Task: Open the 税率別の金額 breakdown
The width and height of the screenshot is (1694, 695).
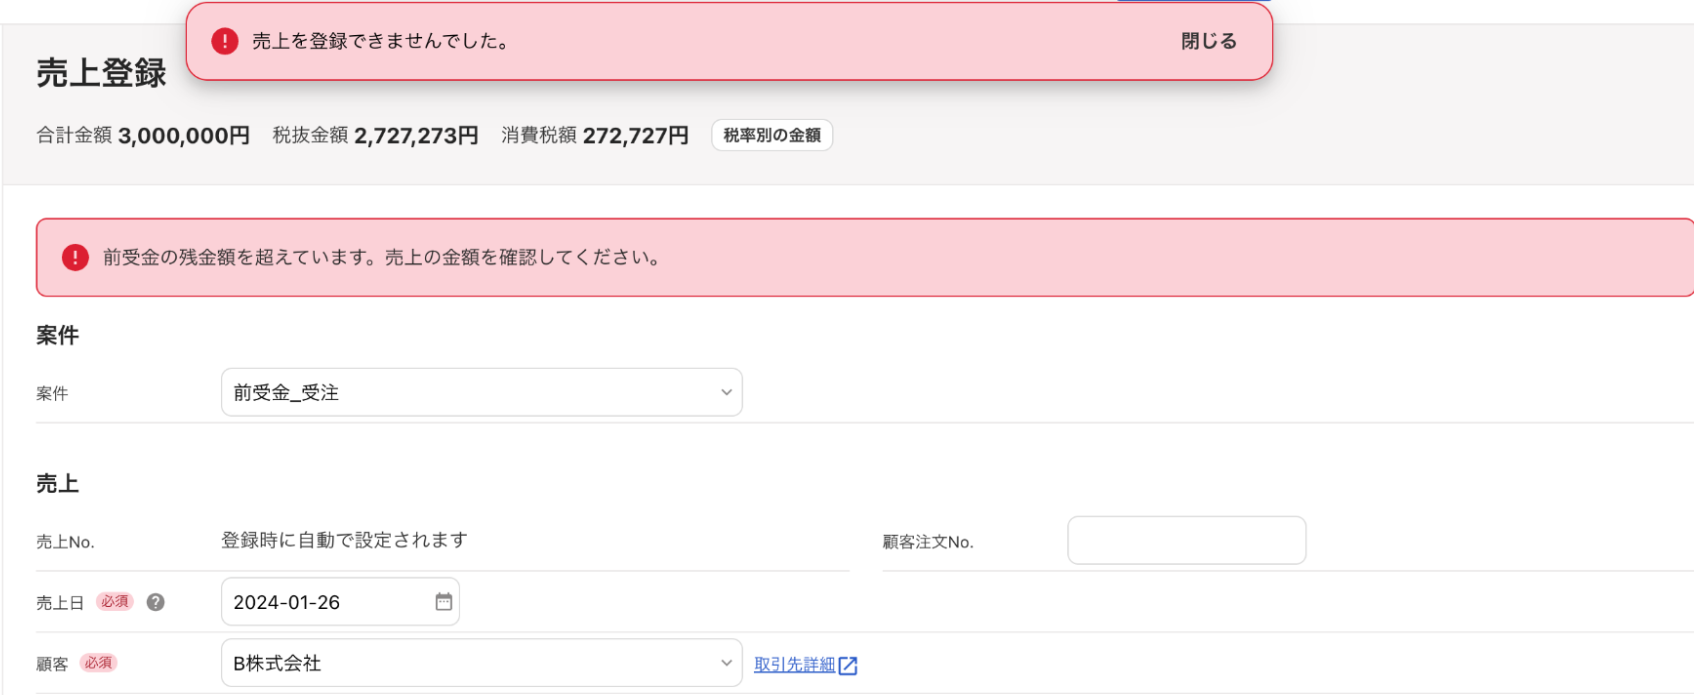Action: (x=772, y=135)
